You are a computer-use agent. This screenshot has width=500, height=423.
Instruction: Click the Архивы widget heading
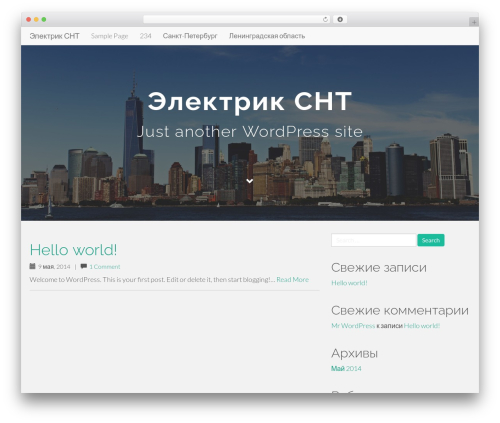(354, 353)
